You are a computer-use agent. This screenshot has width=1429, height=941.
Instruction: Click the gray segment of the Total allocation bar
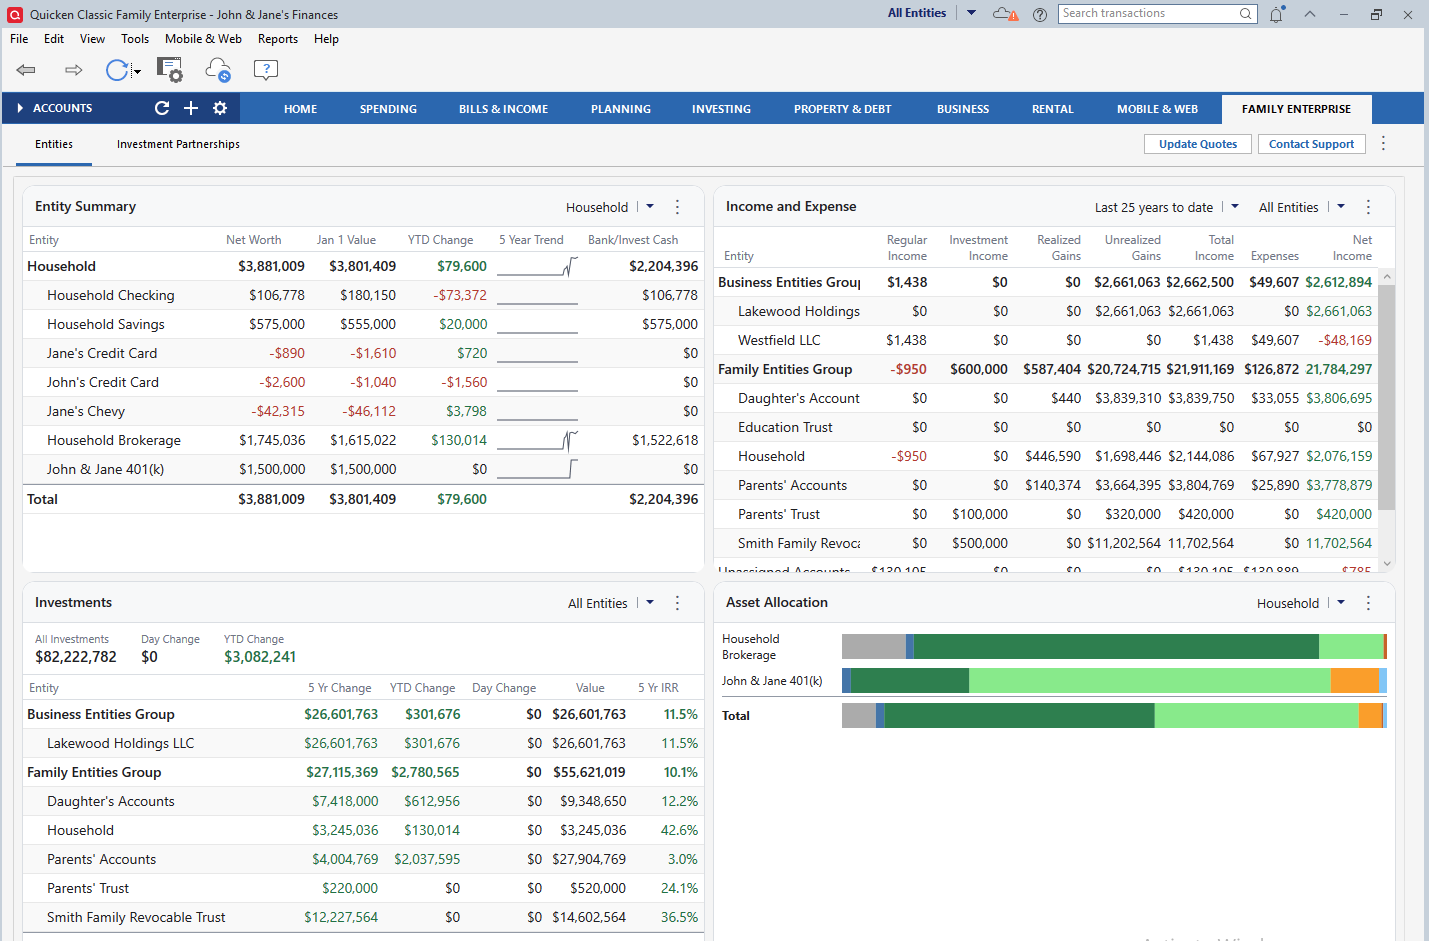click(859, 715)
